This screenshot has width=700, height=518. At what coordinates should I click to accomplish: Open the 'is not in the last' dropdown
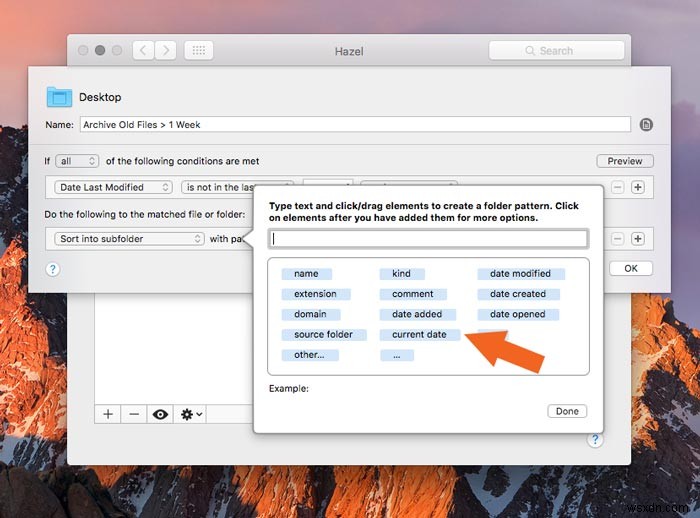[x=218, y=187]
